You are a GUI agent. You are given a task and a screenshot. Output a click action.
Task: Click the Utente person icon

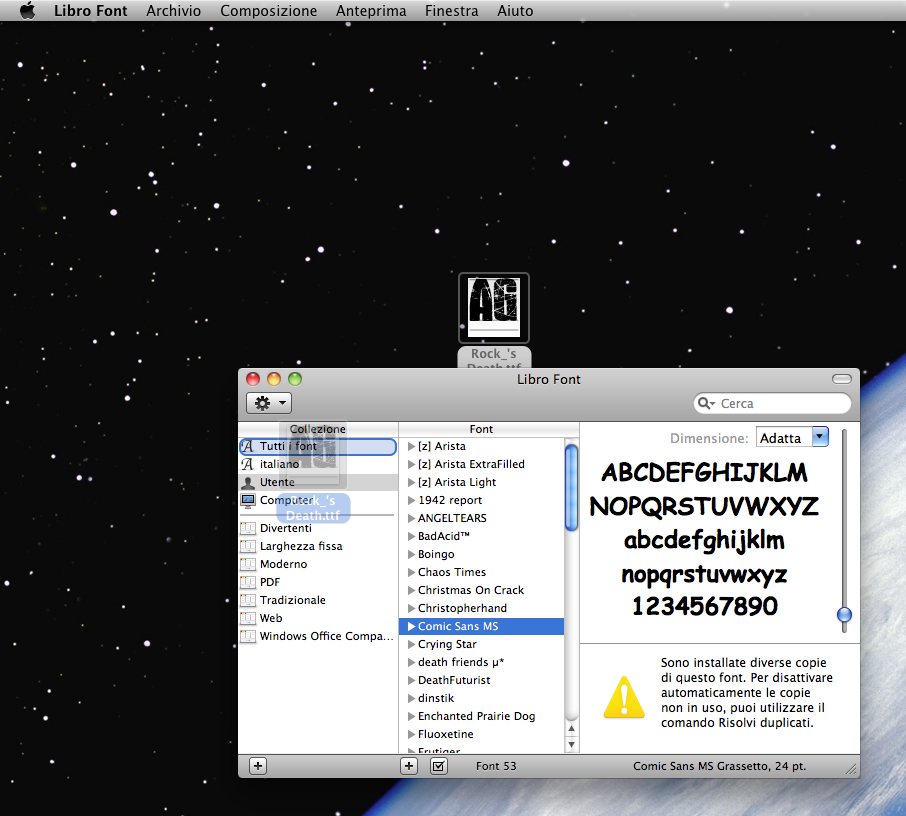tap(248, 482)
